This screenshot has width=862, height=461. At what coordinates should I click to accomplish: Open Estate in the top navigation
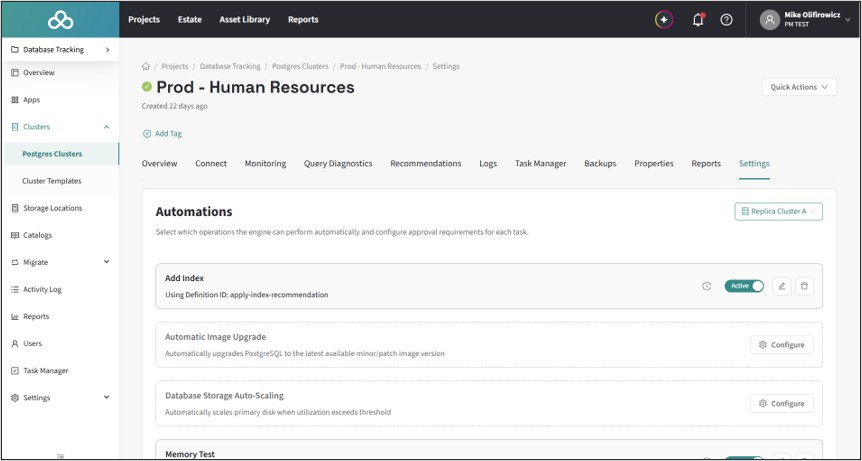190,20
